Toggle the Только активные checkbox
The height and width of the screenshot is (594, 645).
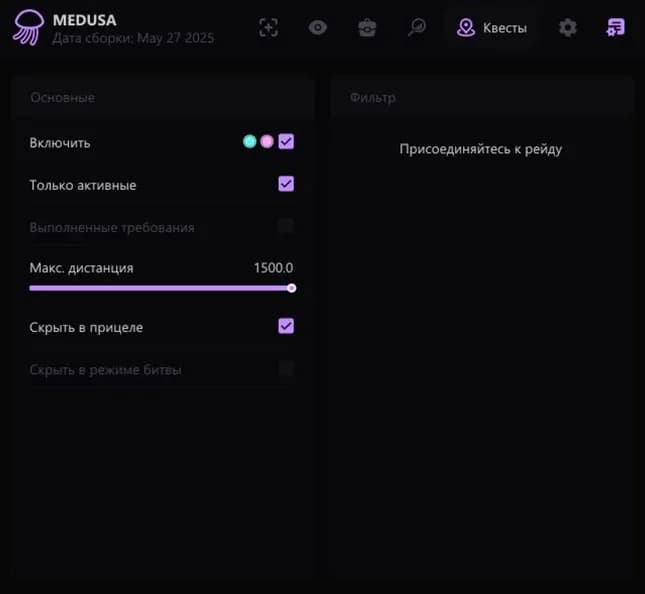pos(286,184)
